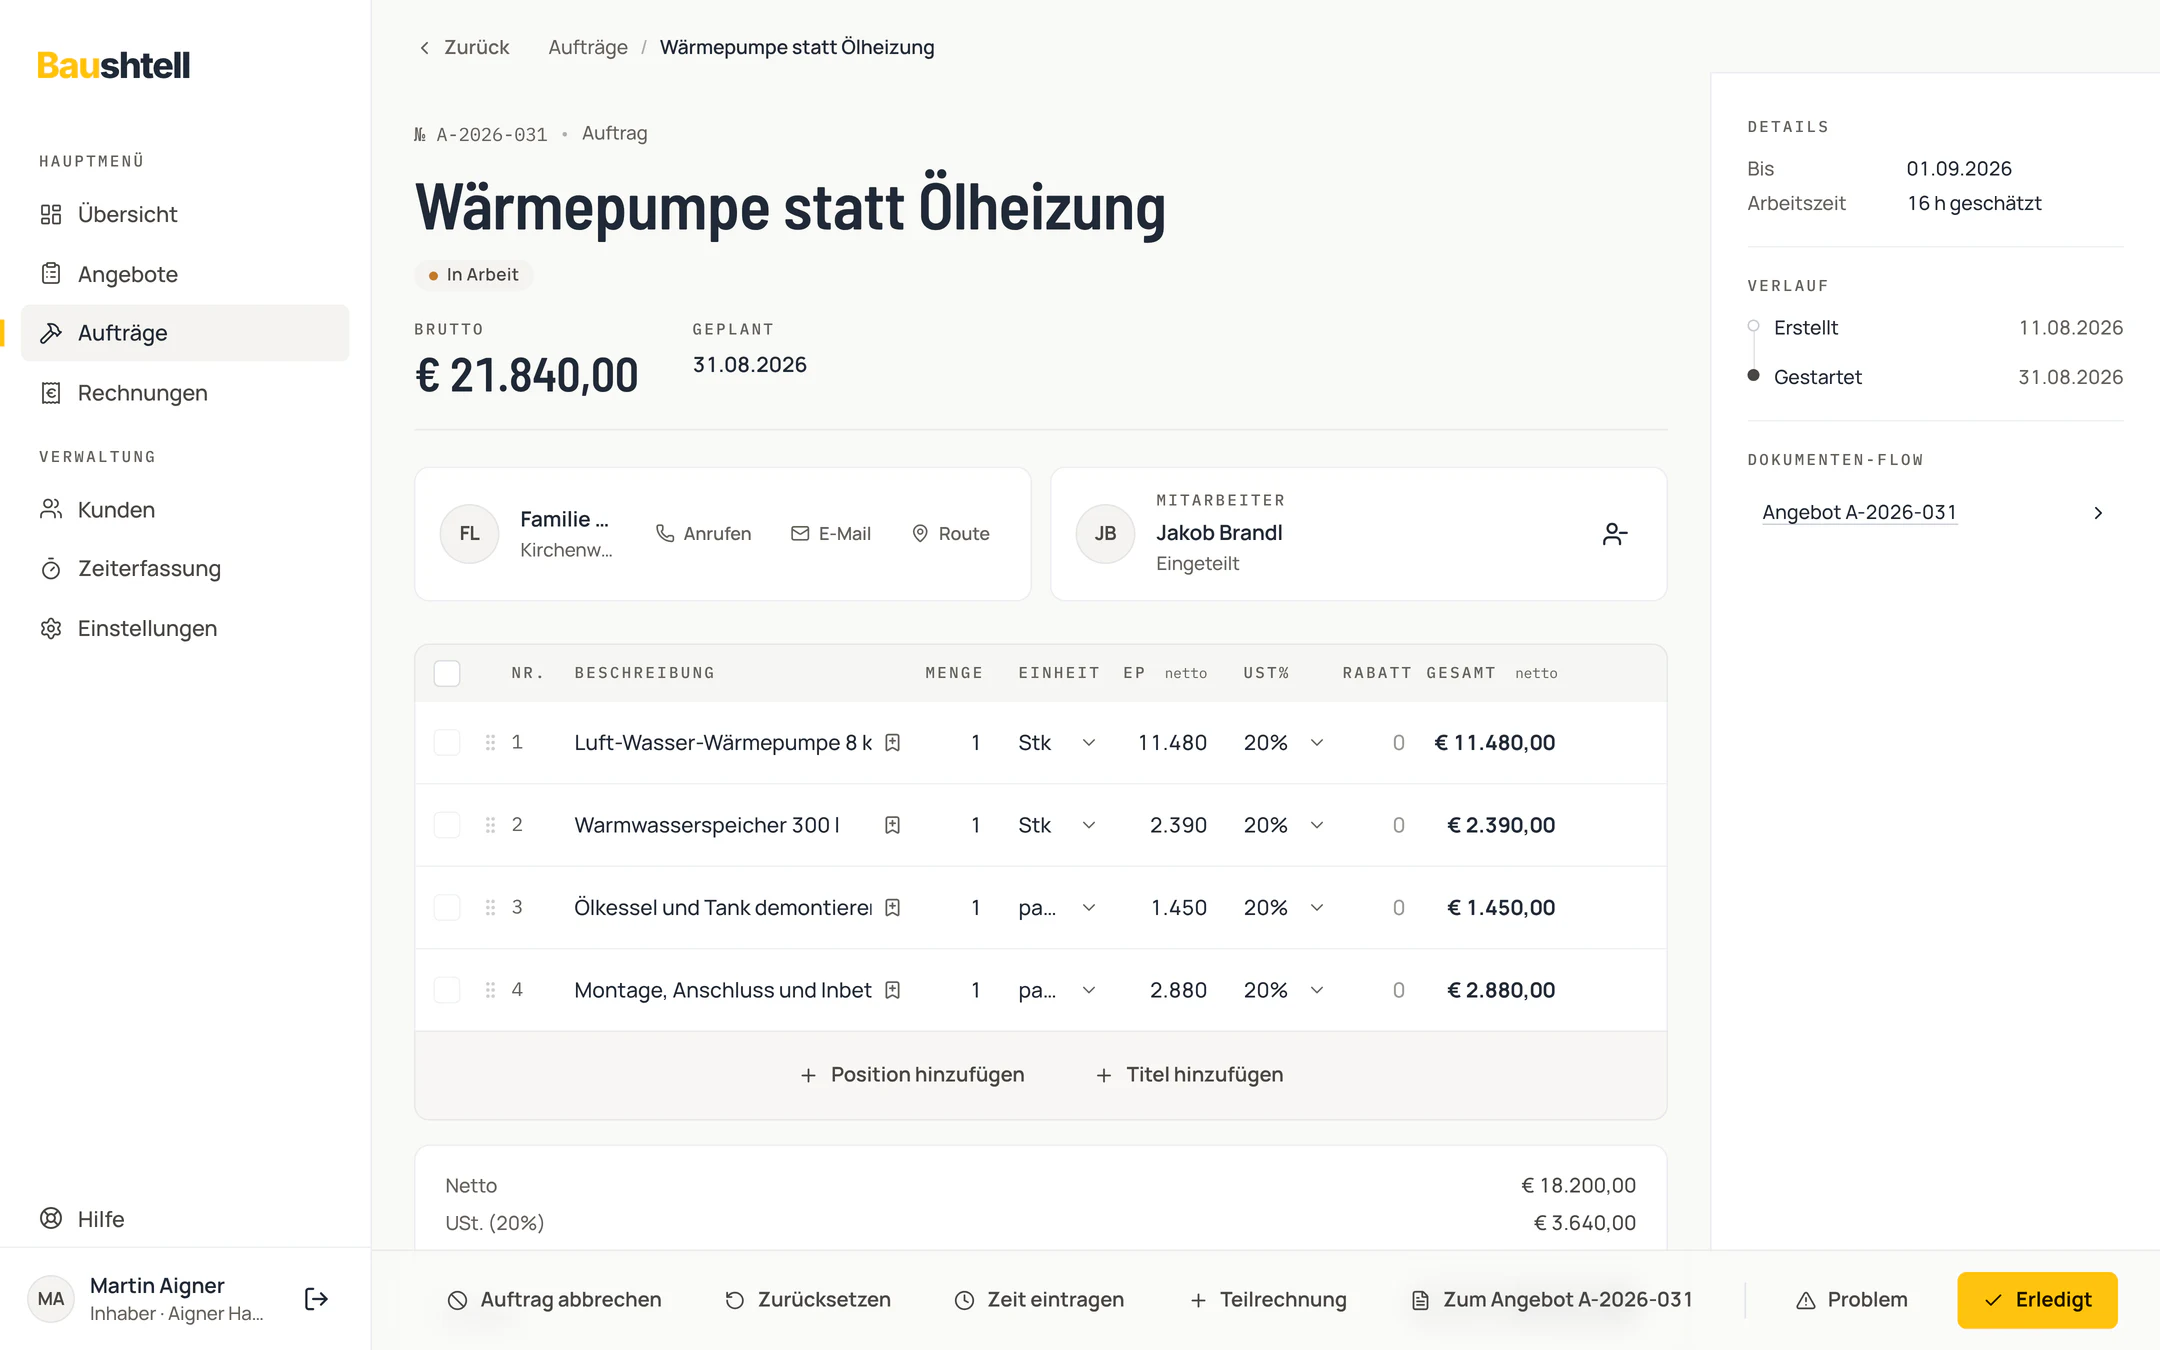Click the Baushtell logo

[x=113, y=66]
